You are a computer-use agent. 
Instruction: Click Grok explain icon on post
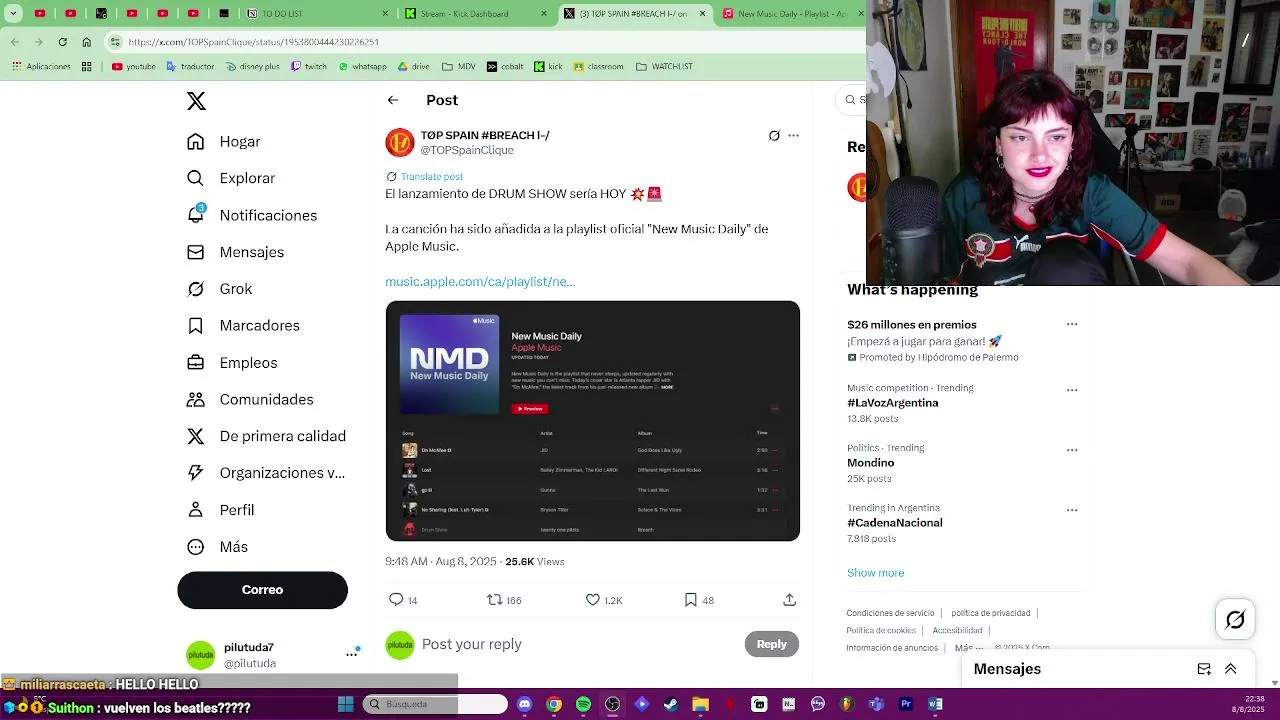coord(774,136)
